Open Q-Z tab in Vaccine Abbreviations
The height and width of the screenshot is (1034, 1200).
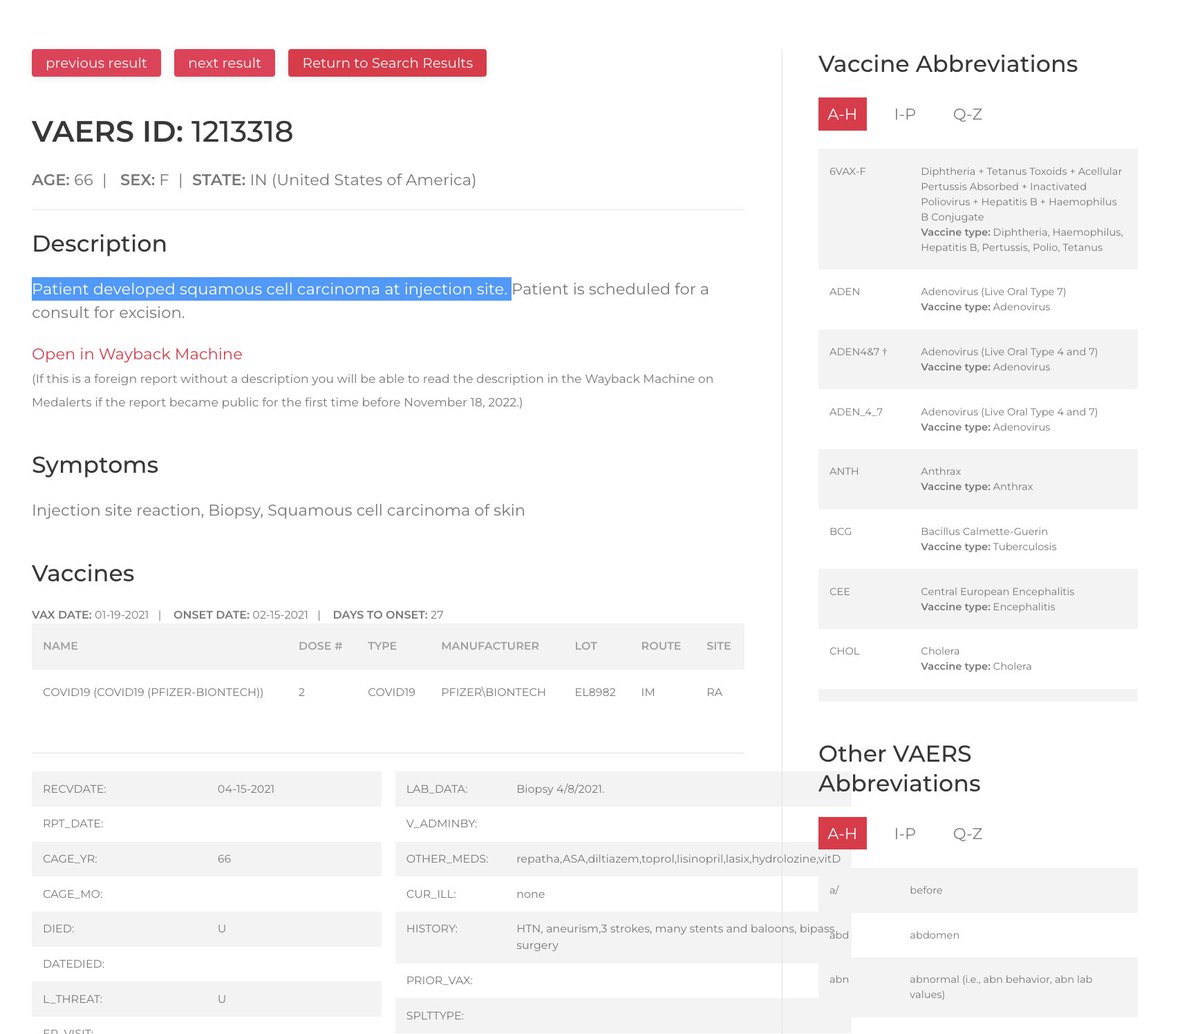(x=967, y=114)
